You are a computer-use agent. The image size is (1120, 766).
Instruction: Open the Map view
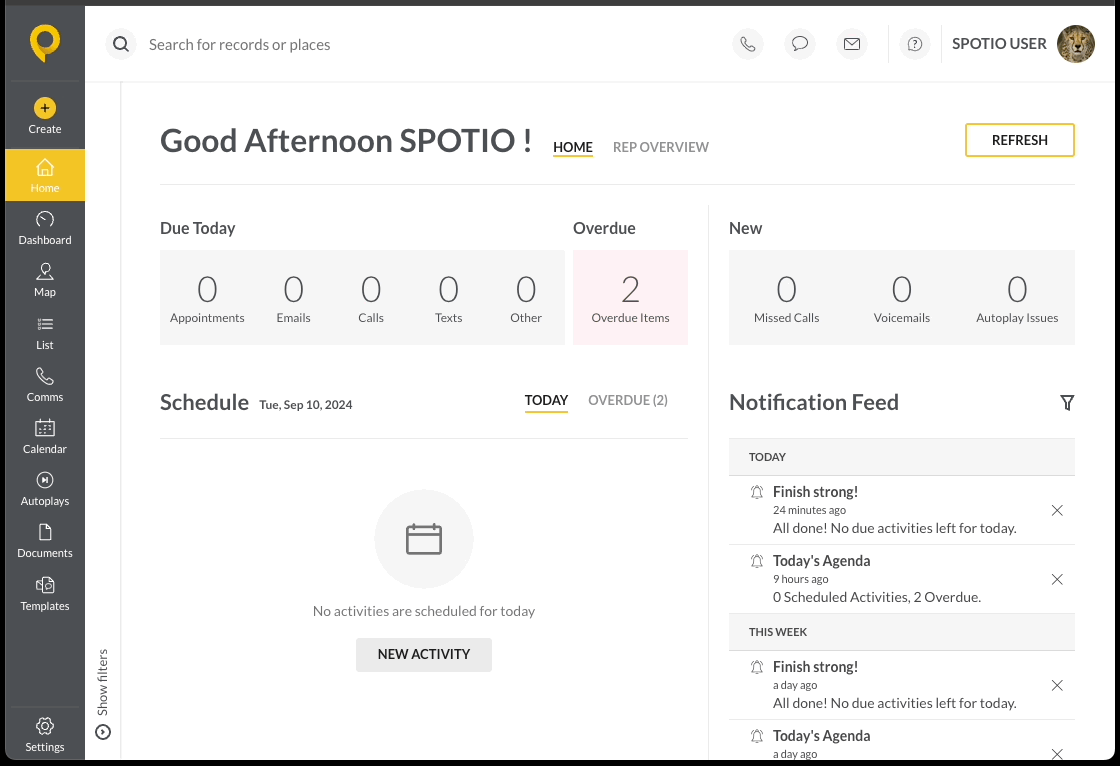(44, 280)
